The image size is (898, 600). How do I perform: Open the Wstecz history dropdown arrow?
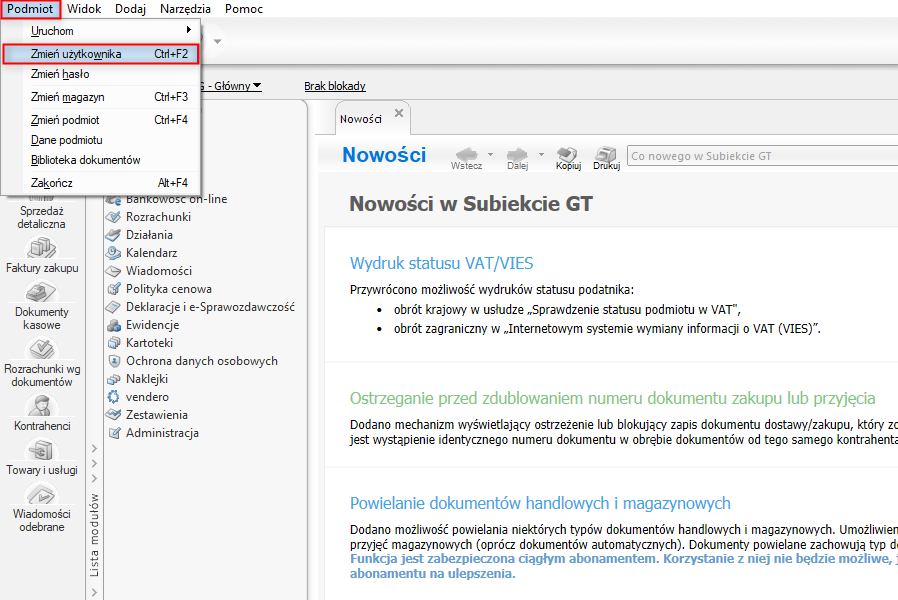click(x=490, y=155)
